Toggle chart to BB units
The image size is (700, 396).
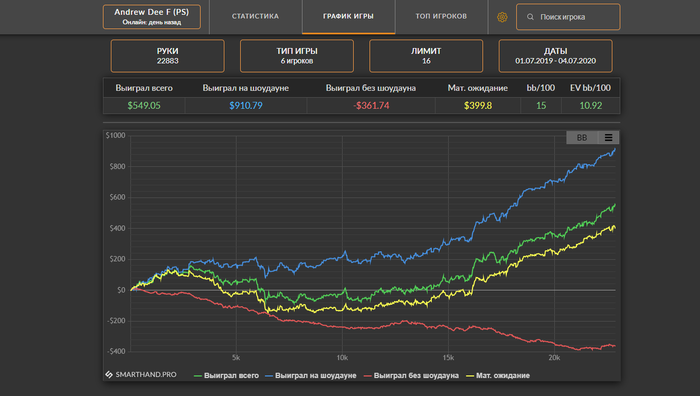click(x=582, y=138)
